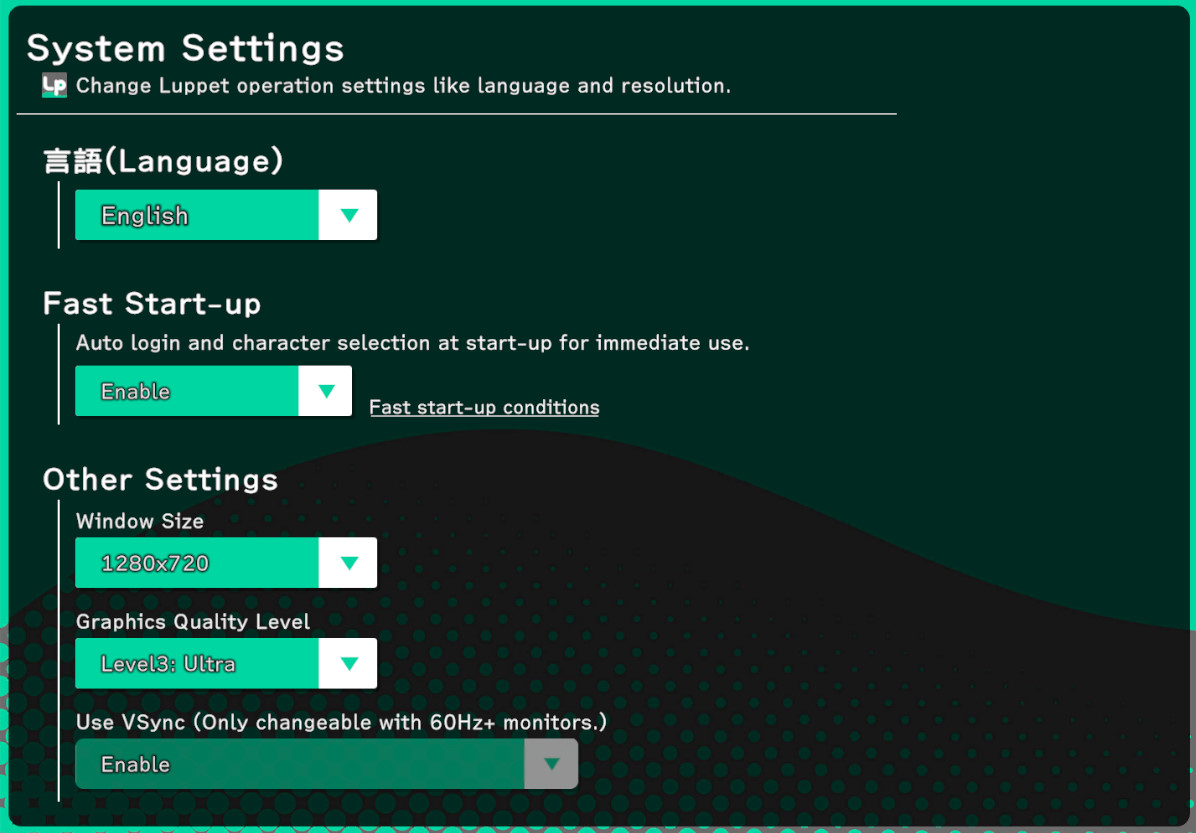
Task: Click the 言語(Language) section heading
Action: pos(163,161)
